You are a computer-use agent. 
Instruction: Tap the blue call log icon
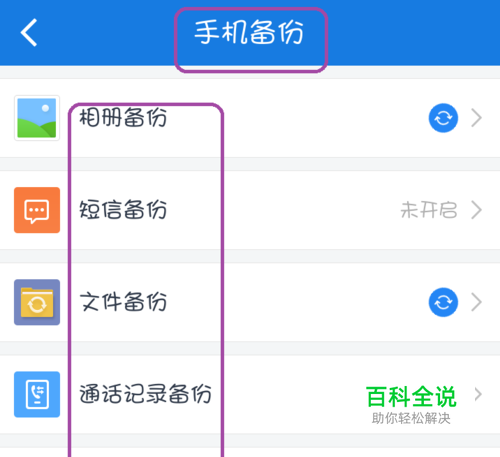click(37, 394)
